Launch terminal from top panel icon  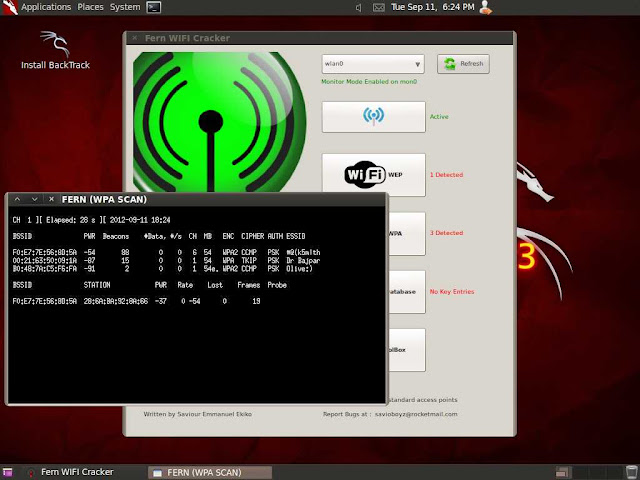point(154,7)
